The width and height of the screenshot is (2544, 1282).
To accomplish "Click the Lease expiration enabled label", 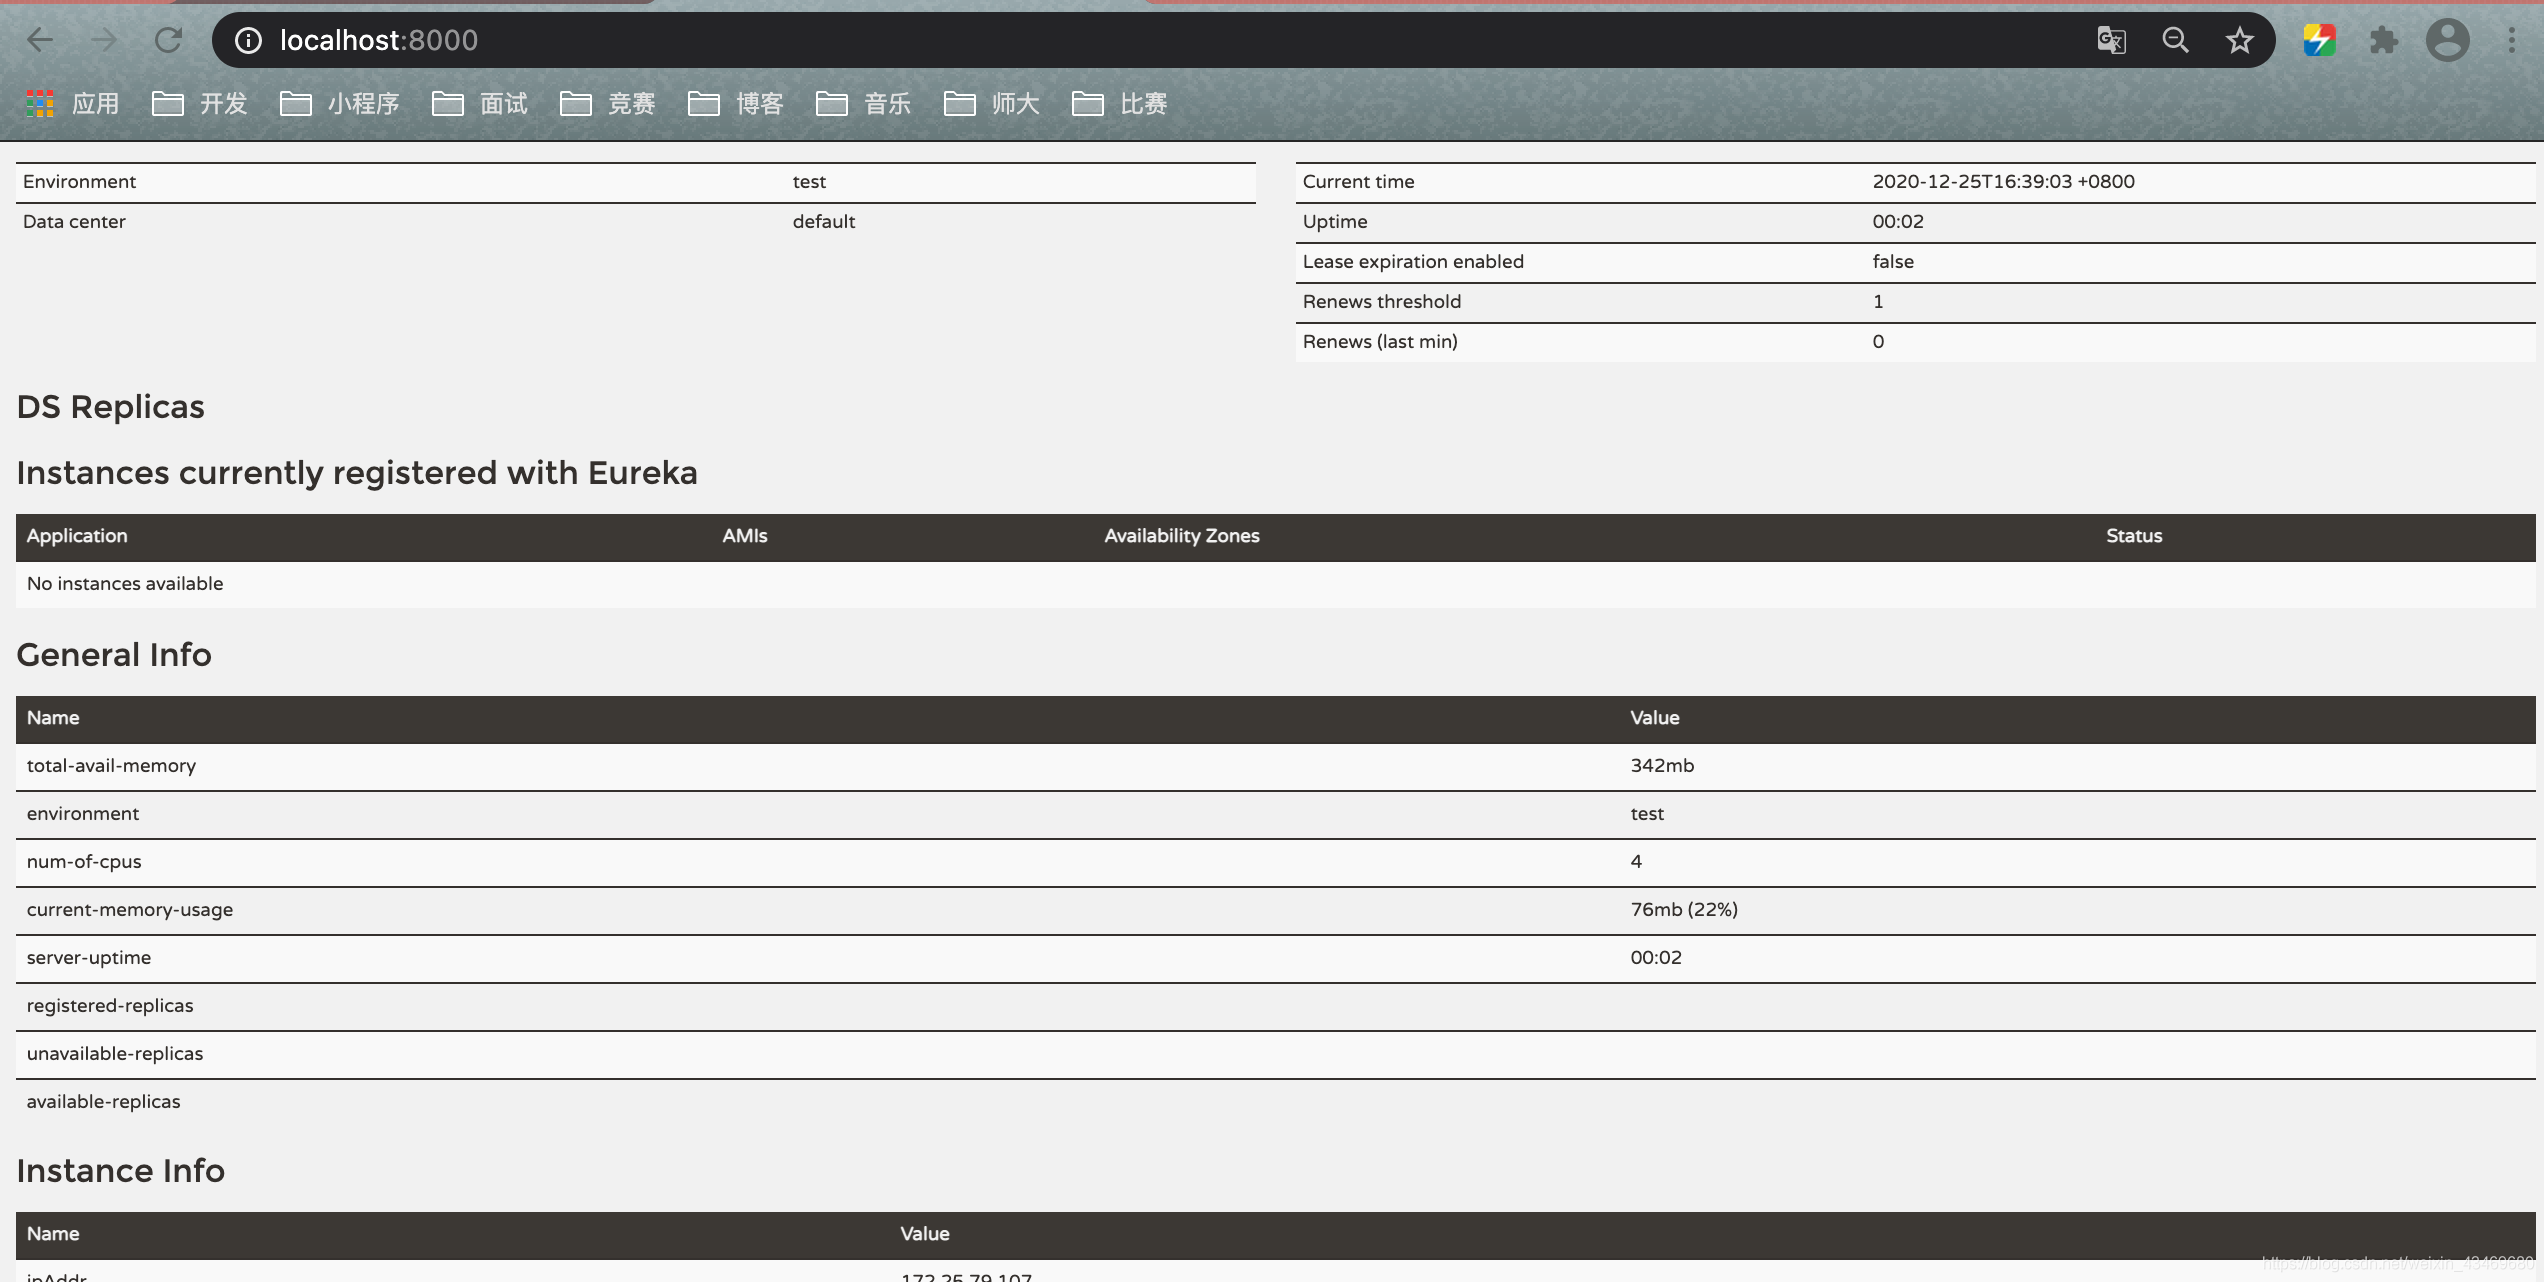I will pyautogui.click(x=1413, y=262).
